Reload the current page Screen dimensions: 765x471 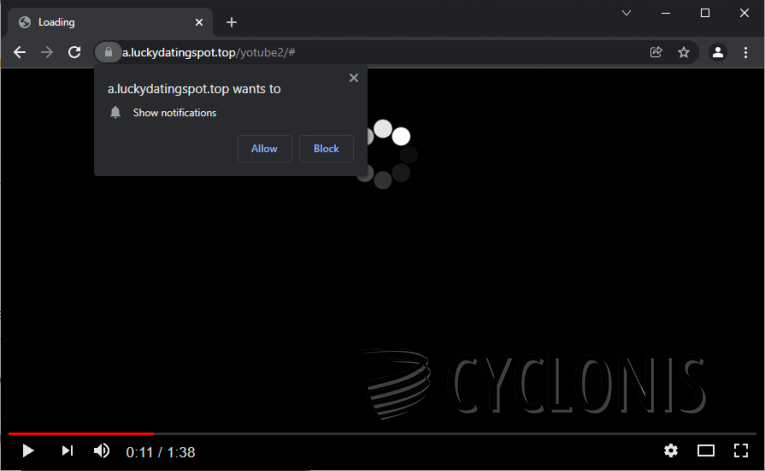[x=74, y=52]
